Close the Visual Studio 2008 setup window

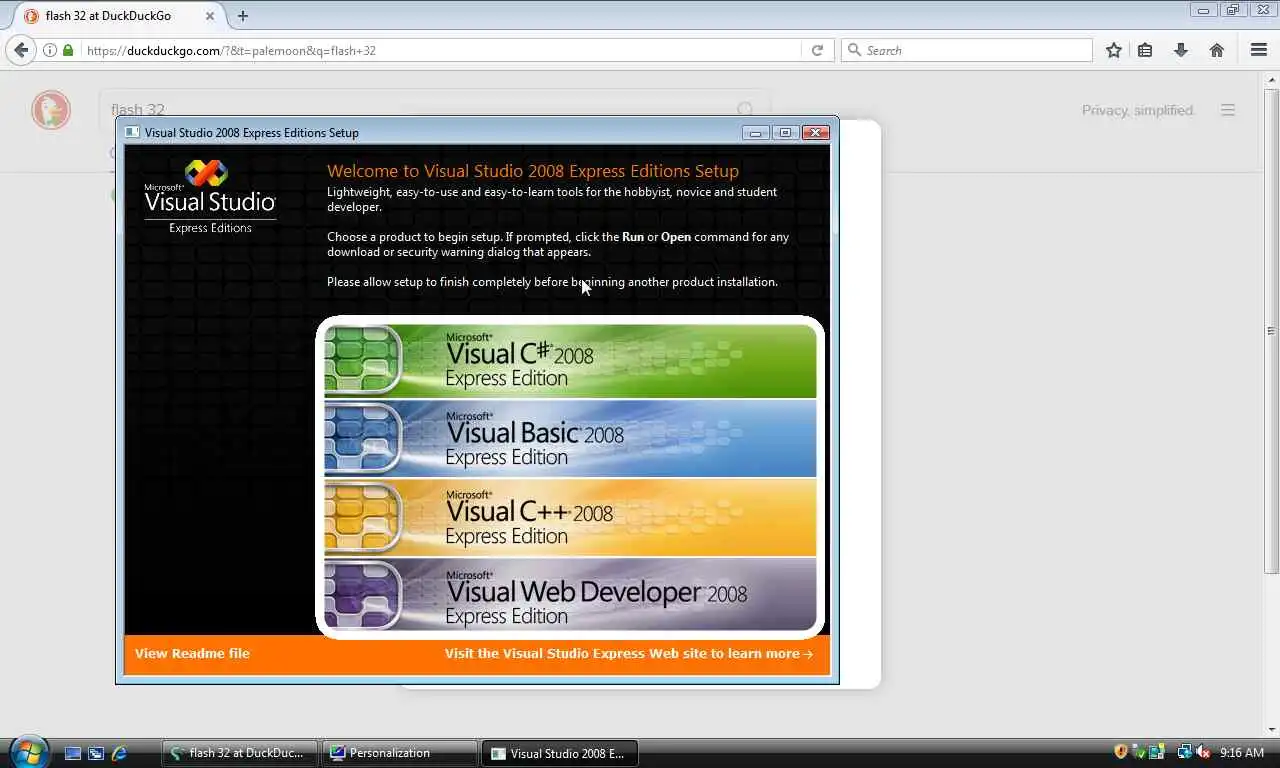816,132
